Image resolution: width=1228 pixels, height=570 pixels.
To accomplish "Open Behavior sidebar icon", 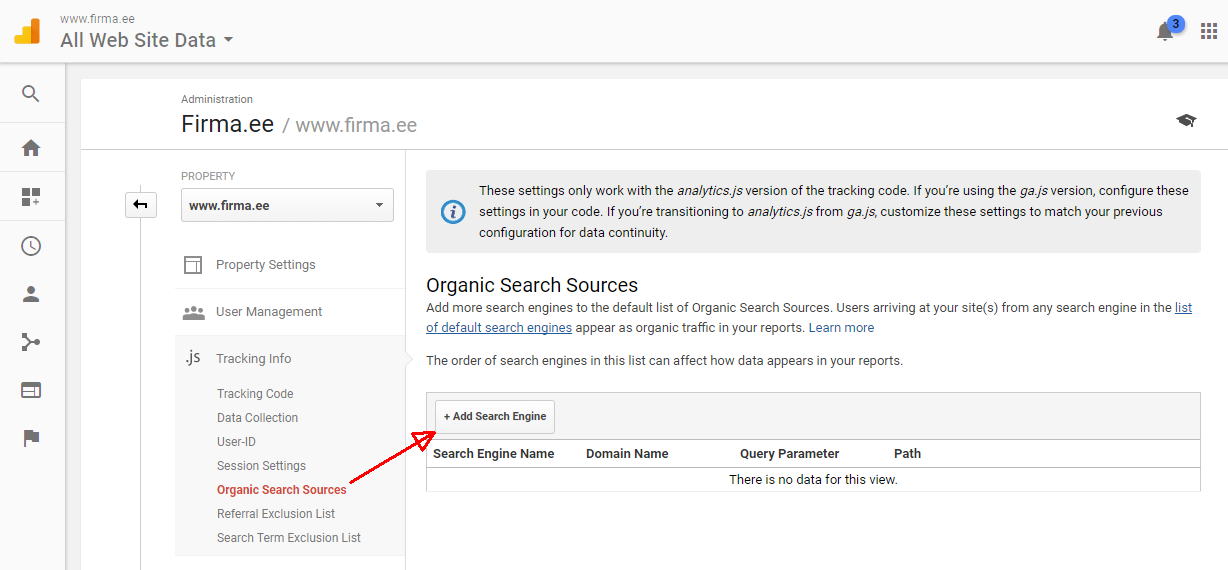I will click(x=31, y=390).
